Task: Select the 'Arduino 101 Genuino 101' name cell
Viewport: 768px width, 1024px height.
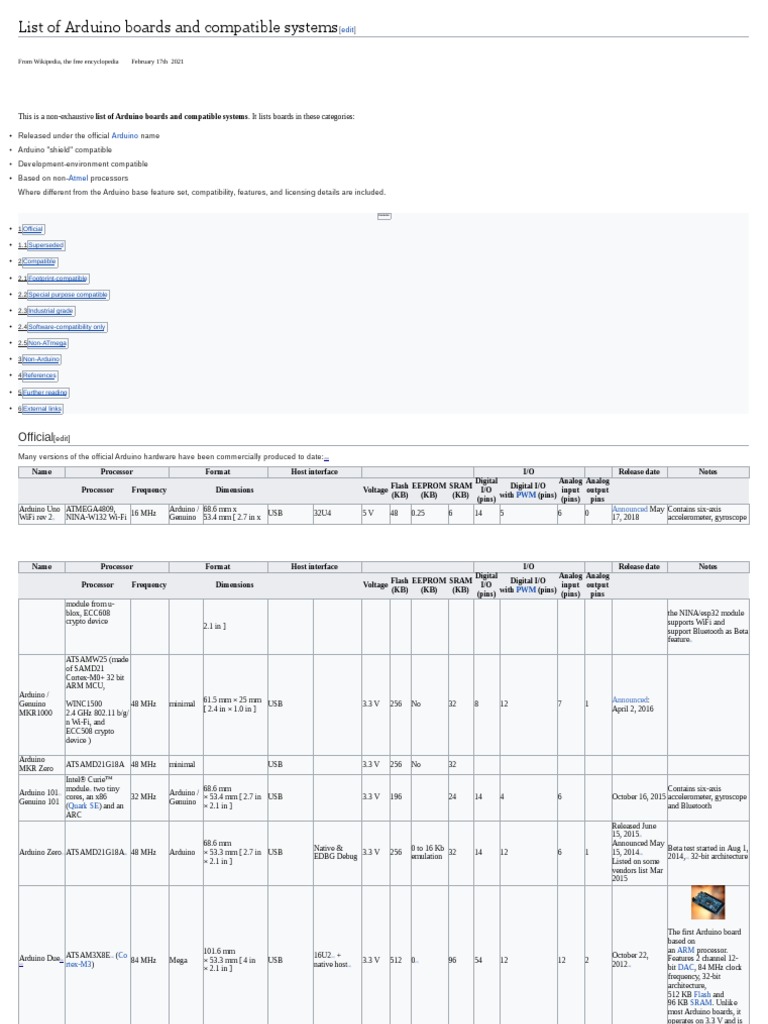Action: (41, 797)
